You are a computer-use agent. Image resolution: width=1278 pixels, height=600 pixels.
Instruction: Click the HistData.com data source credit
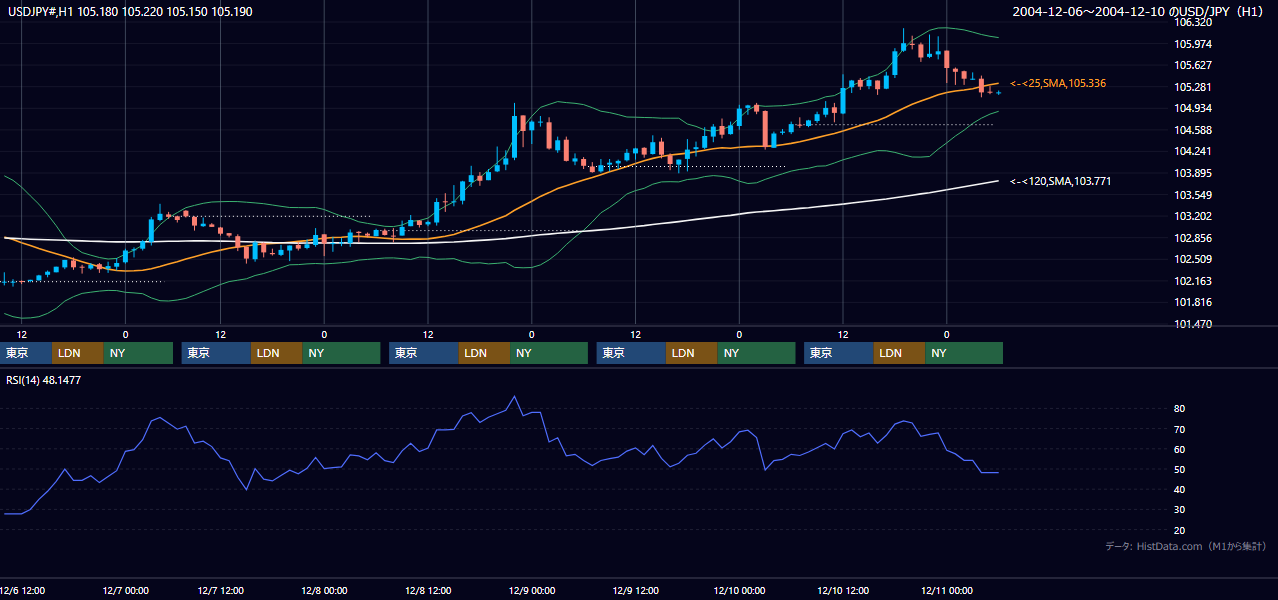click(1186, 546)
